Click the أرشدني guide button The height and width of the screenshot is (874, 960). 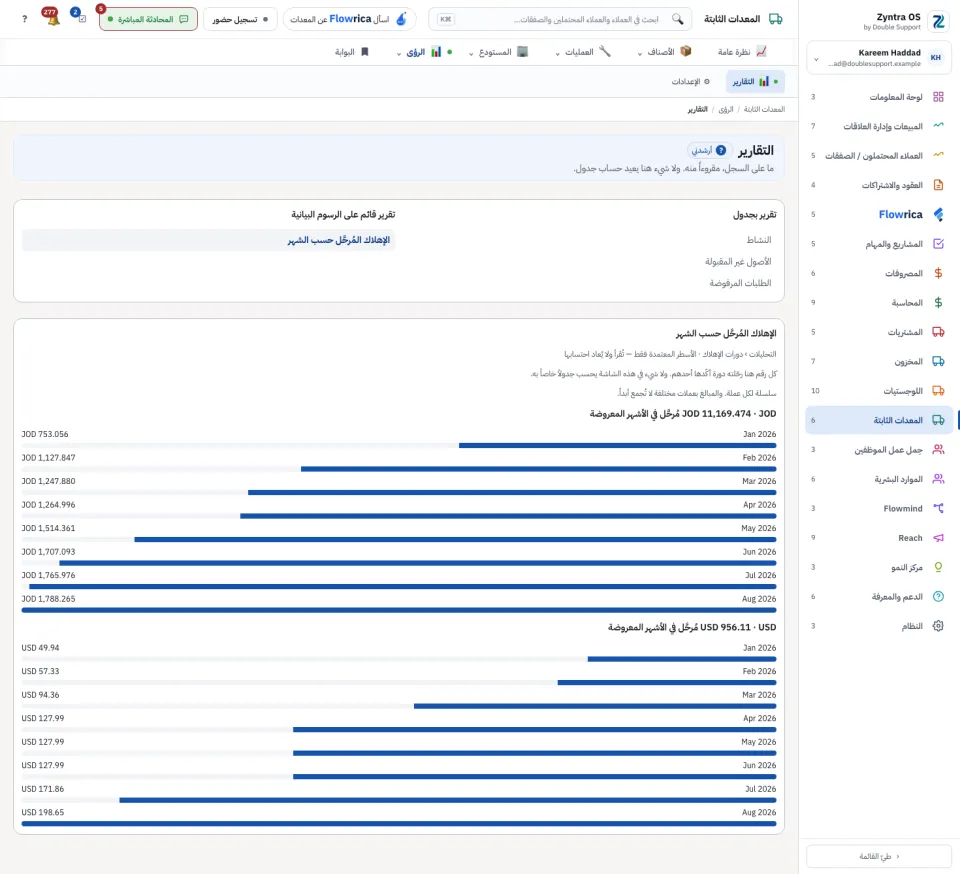708,150
